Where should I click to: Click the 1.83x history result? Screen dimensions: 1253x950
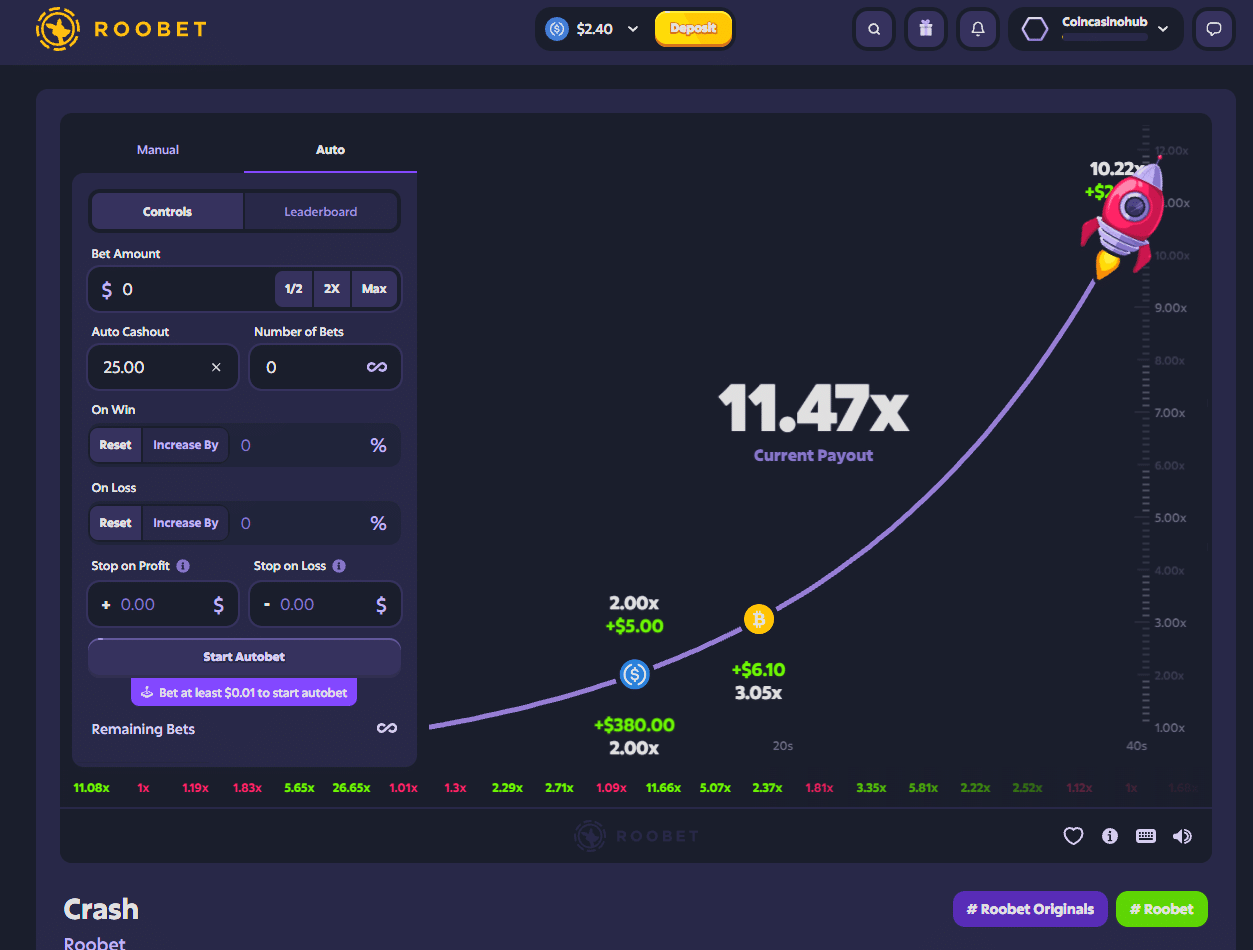click(x=247, y=788)
